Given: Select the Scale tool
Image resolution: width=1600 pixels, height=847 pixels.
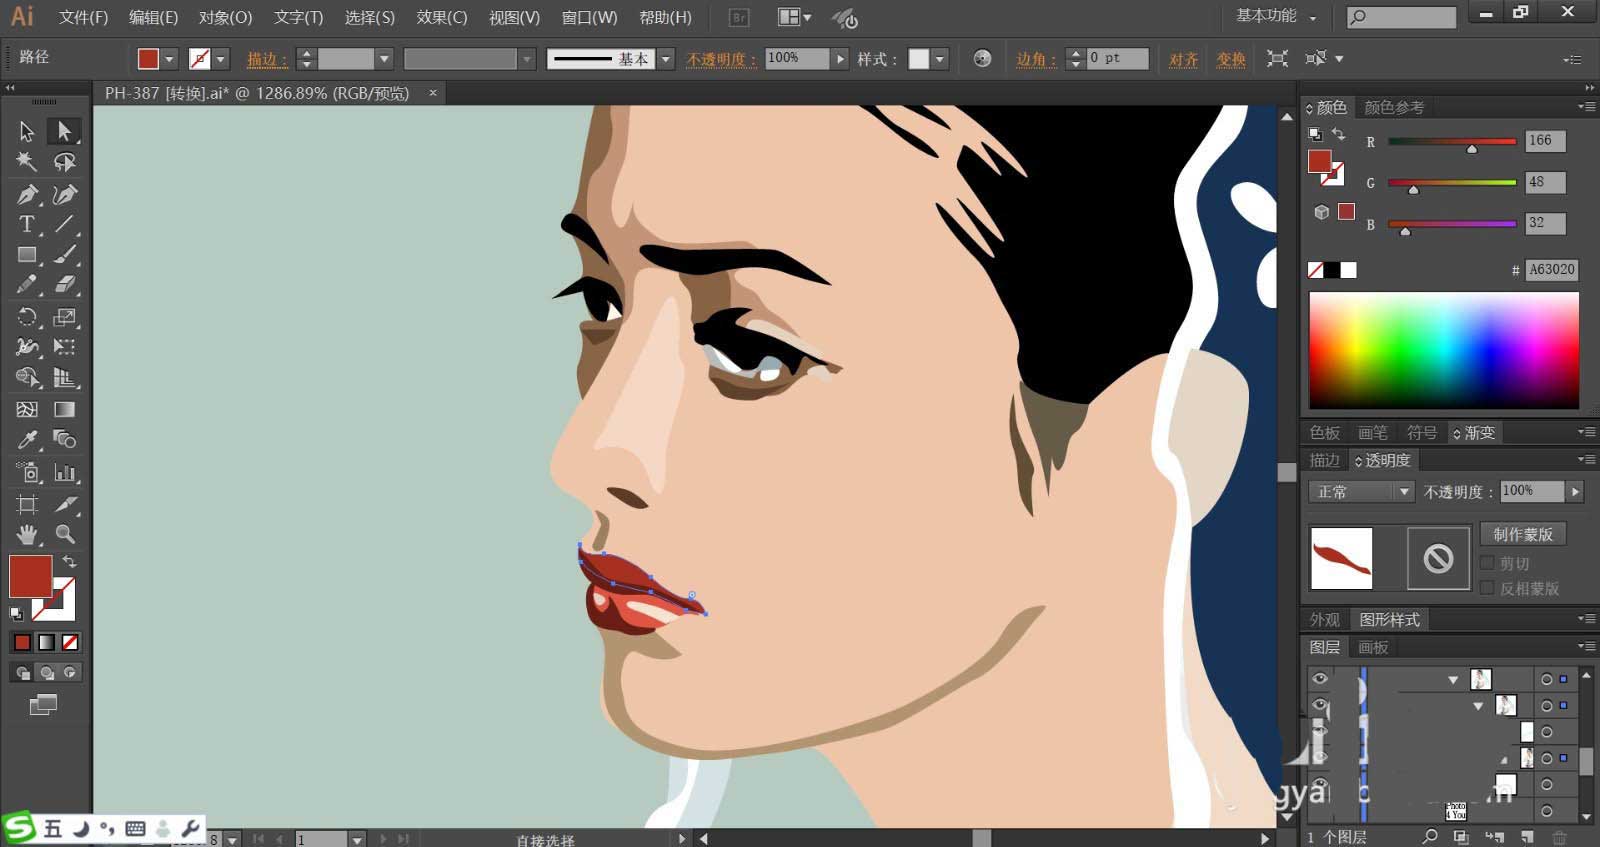Looking at the screenshot, I should (65, 317).
